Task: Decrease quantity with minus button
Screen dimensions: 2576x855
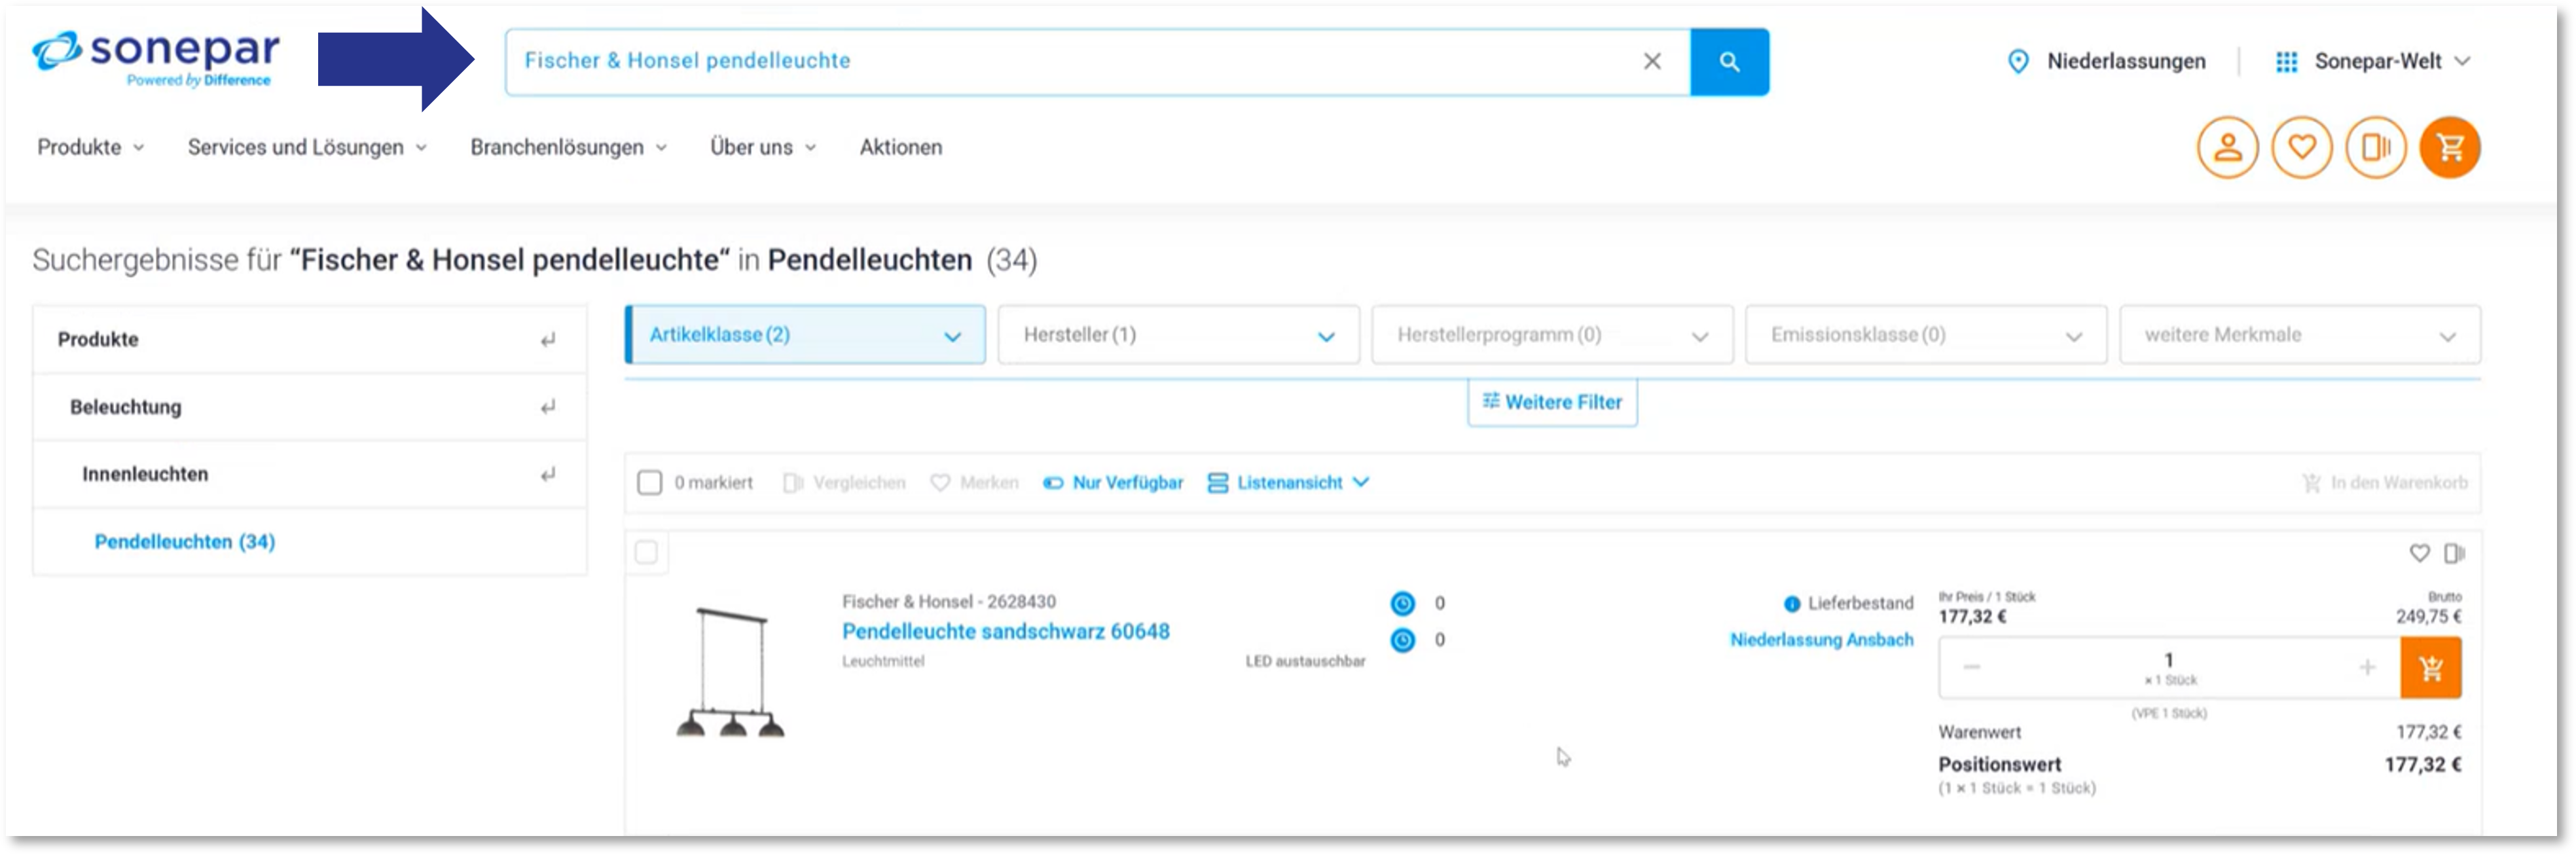Action: [x=1971, y=667]
